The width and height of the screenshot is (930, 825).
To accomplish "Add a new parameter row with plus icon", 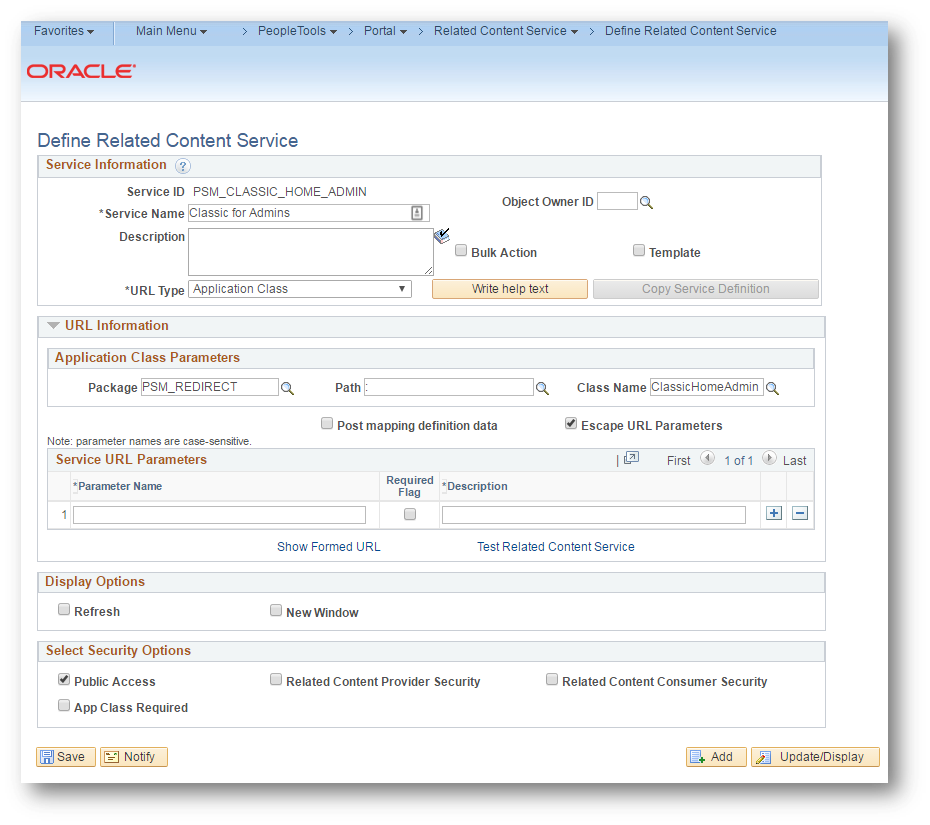I will point(773,514).
